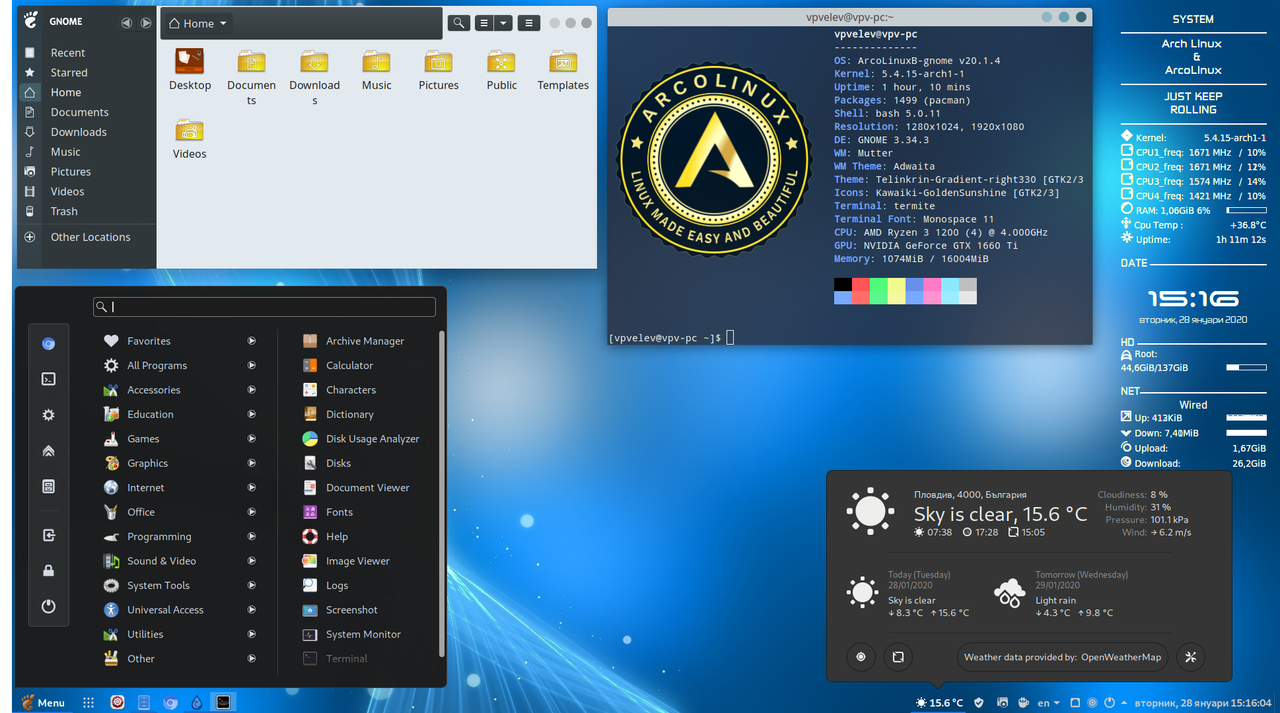Switch Files to list view
Image resolution: width=1280 pixels, height=713 pixels.
484,23
